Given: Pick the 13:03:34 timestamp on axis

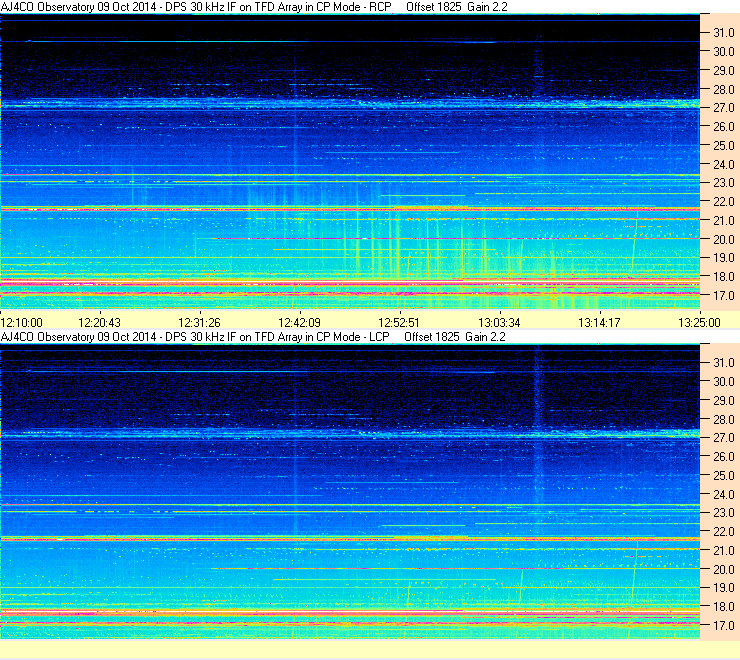Looking at the screenshot, I should coord(498,322).
